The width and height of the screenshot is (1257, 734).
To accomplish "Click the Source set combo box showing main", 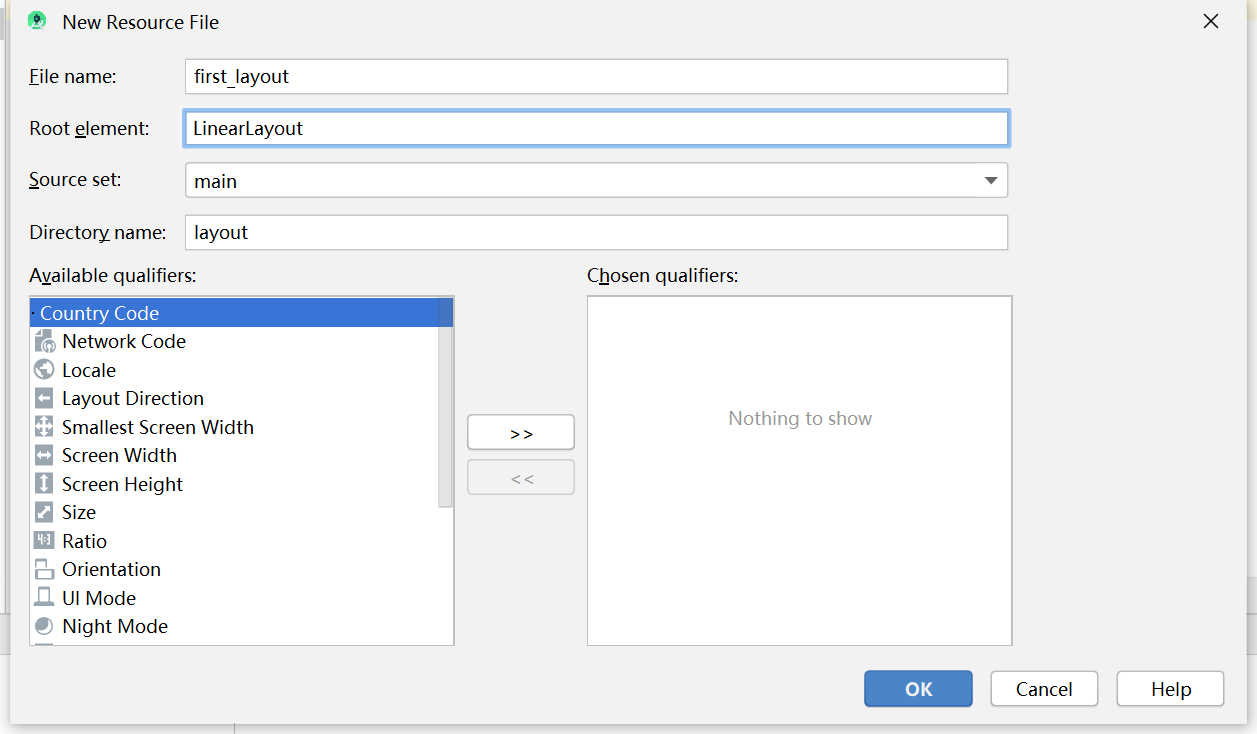I will (x=596, y=181).
